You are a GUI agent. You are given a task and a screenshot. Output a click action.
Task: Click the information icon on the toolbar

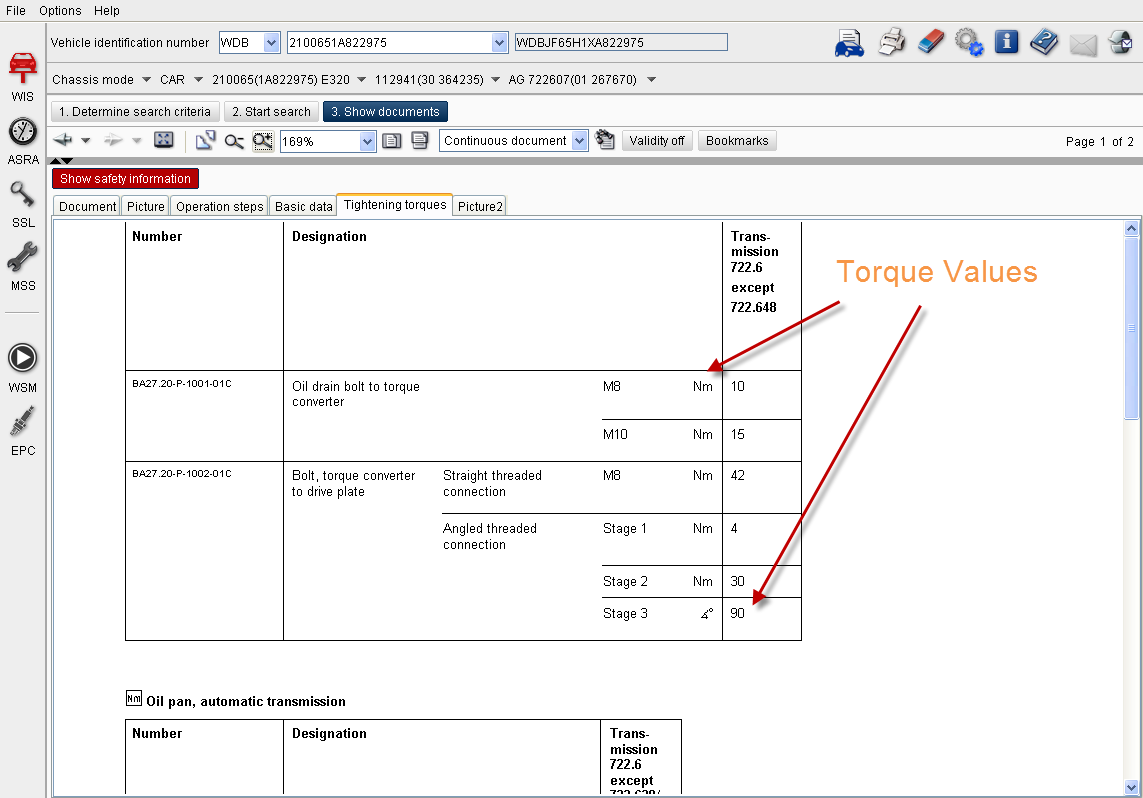coord(1006,42)
